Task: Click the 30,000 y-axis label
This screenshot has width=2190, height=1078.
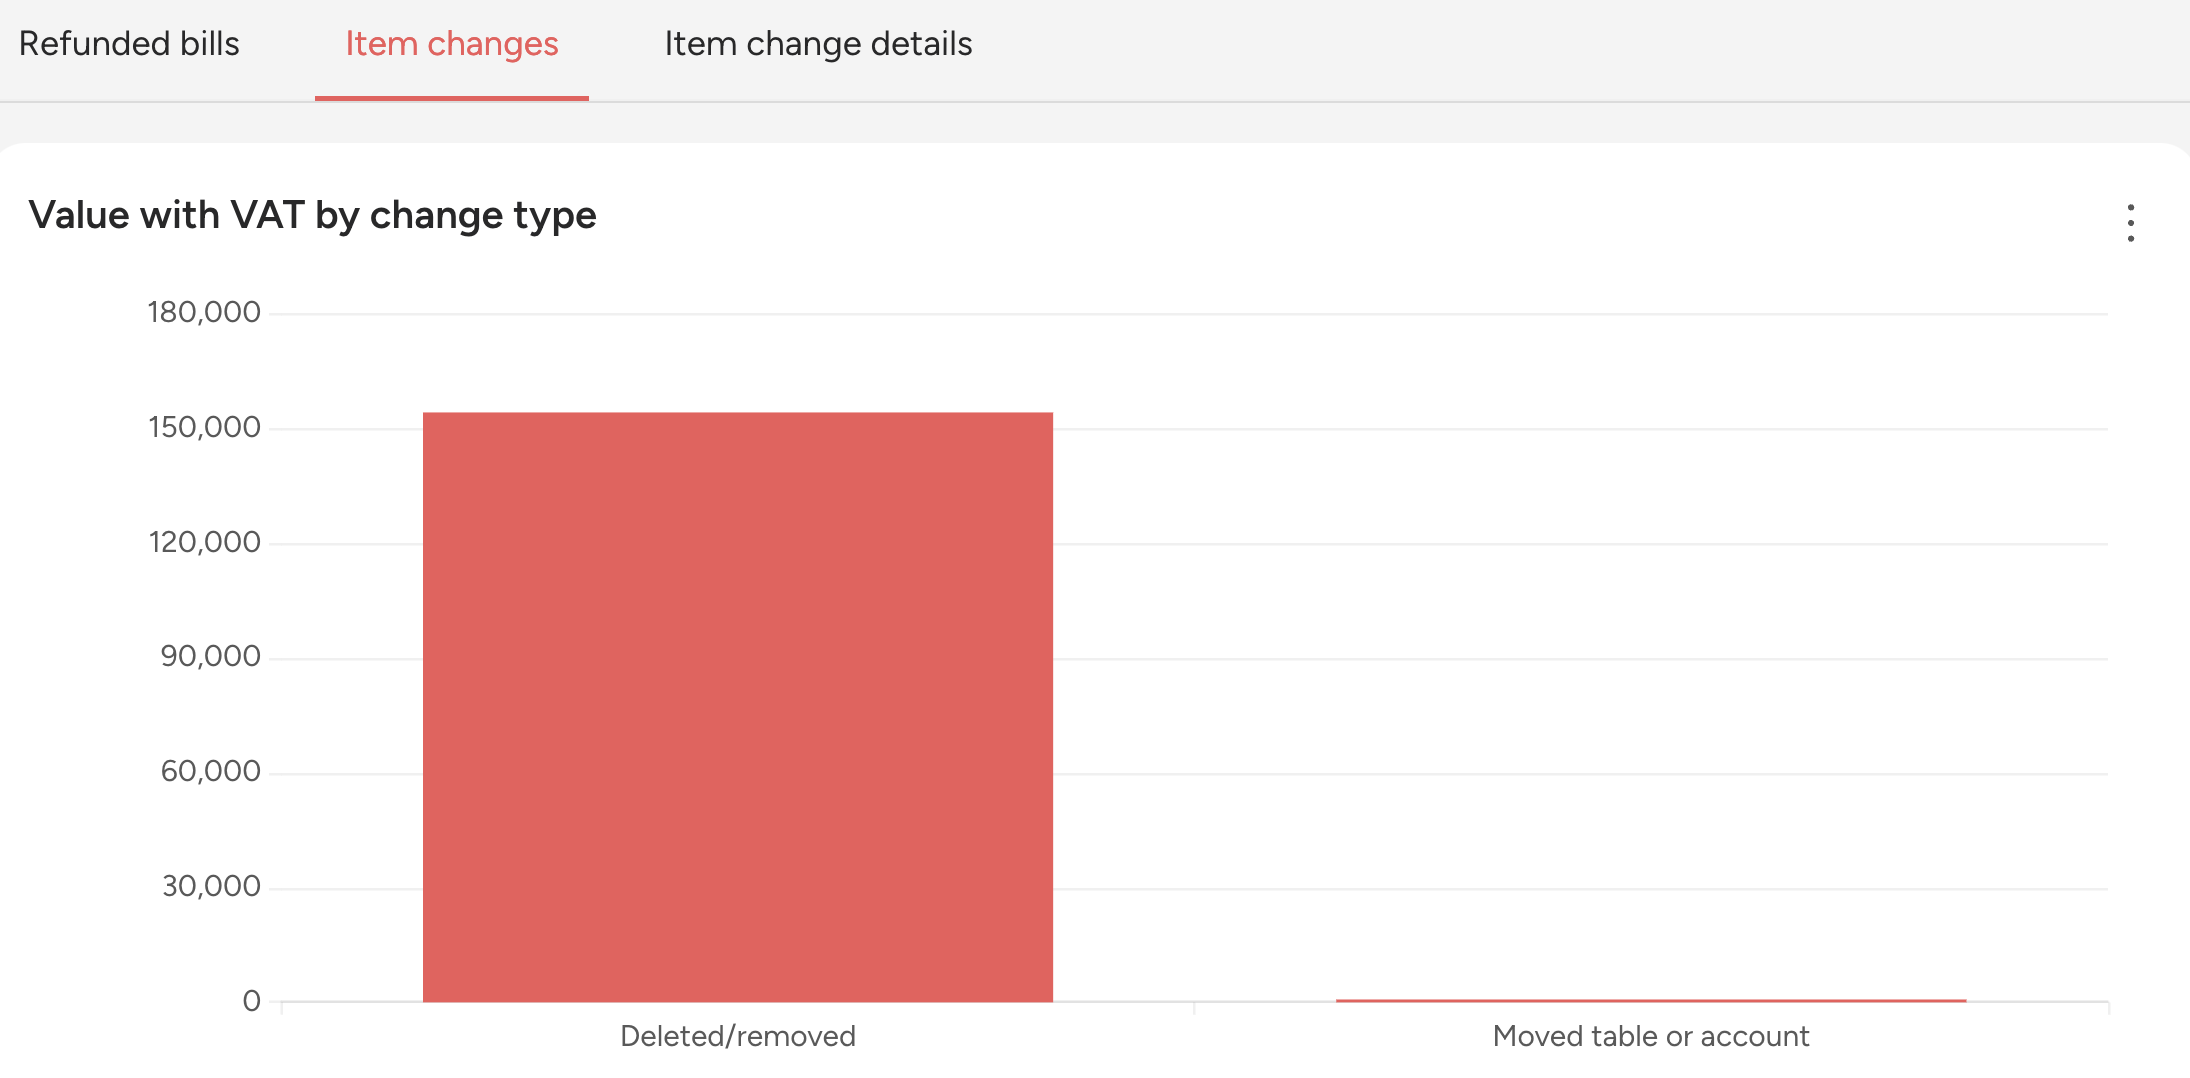Action: tap(210, 887)
